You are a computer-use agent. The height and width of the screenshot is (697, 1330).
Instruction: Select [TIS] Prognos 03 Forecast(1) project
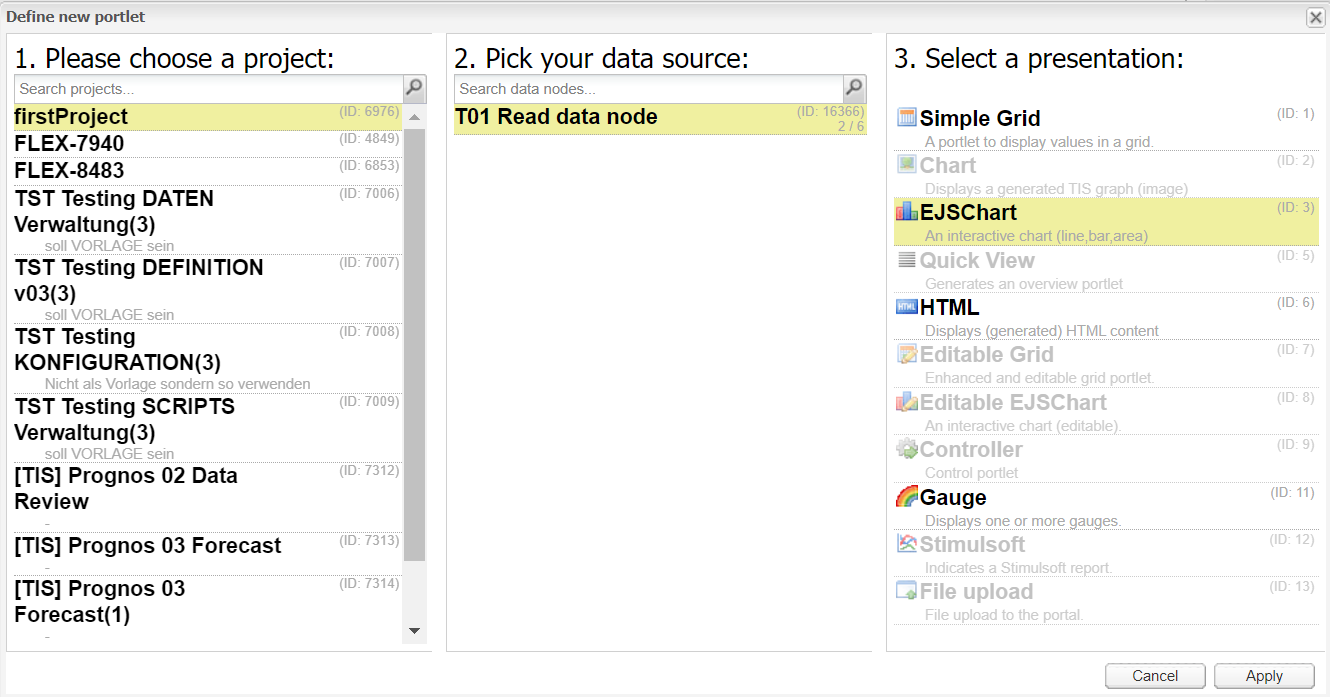208,609
